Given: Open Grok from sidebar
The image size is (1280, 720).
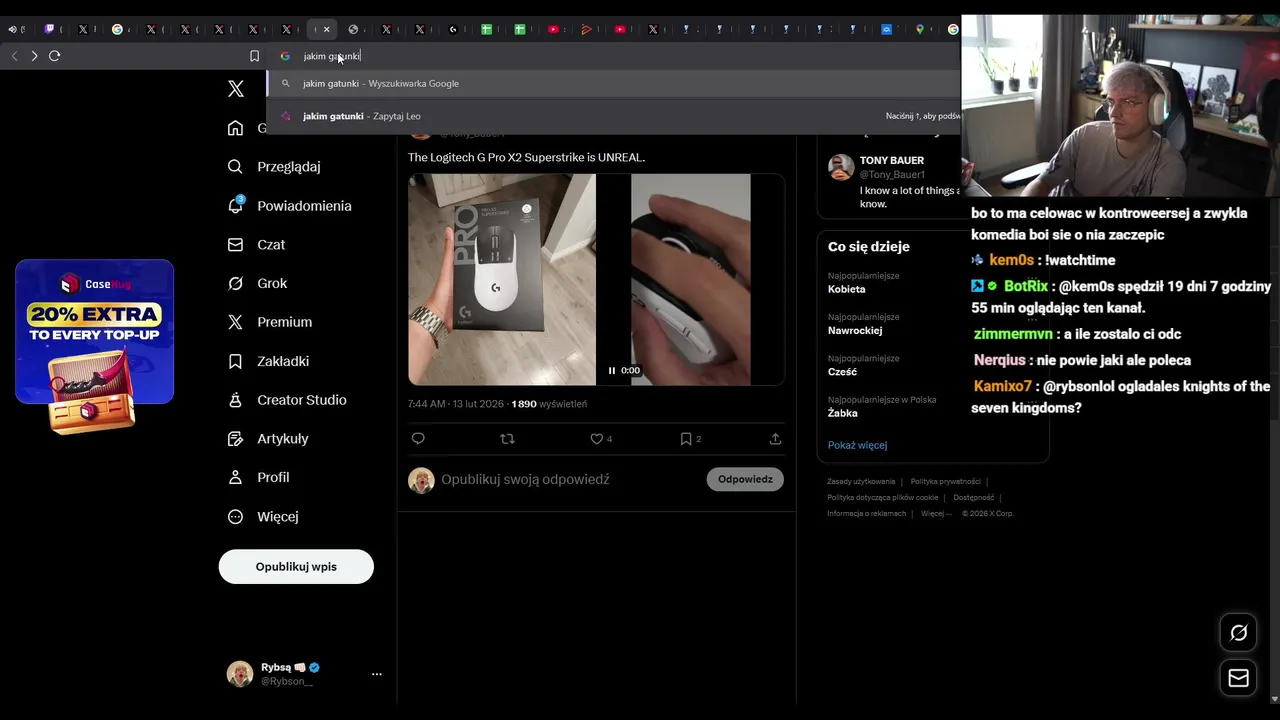Looking at the screenshot, I should (x=258, y=284).
